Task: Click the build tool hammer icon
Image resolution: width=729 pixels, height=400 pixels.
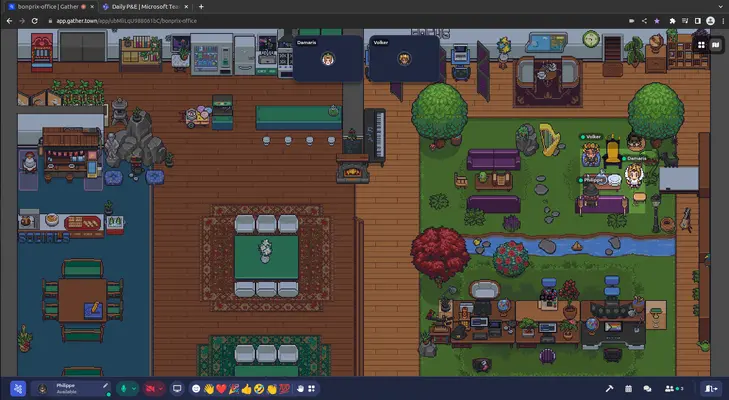Action: point(609,388)
